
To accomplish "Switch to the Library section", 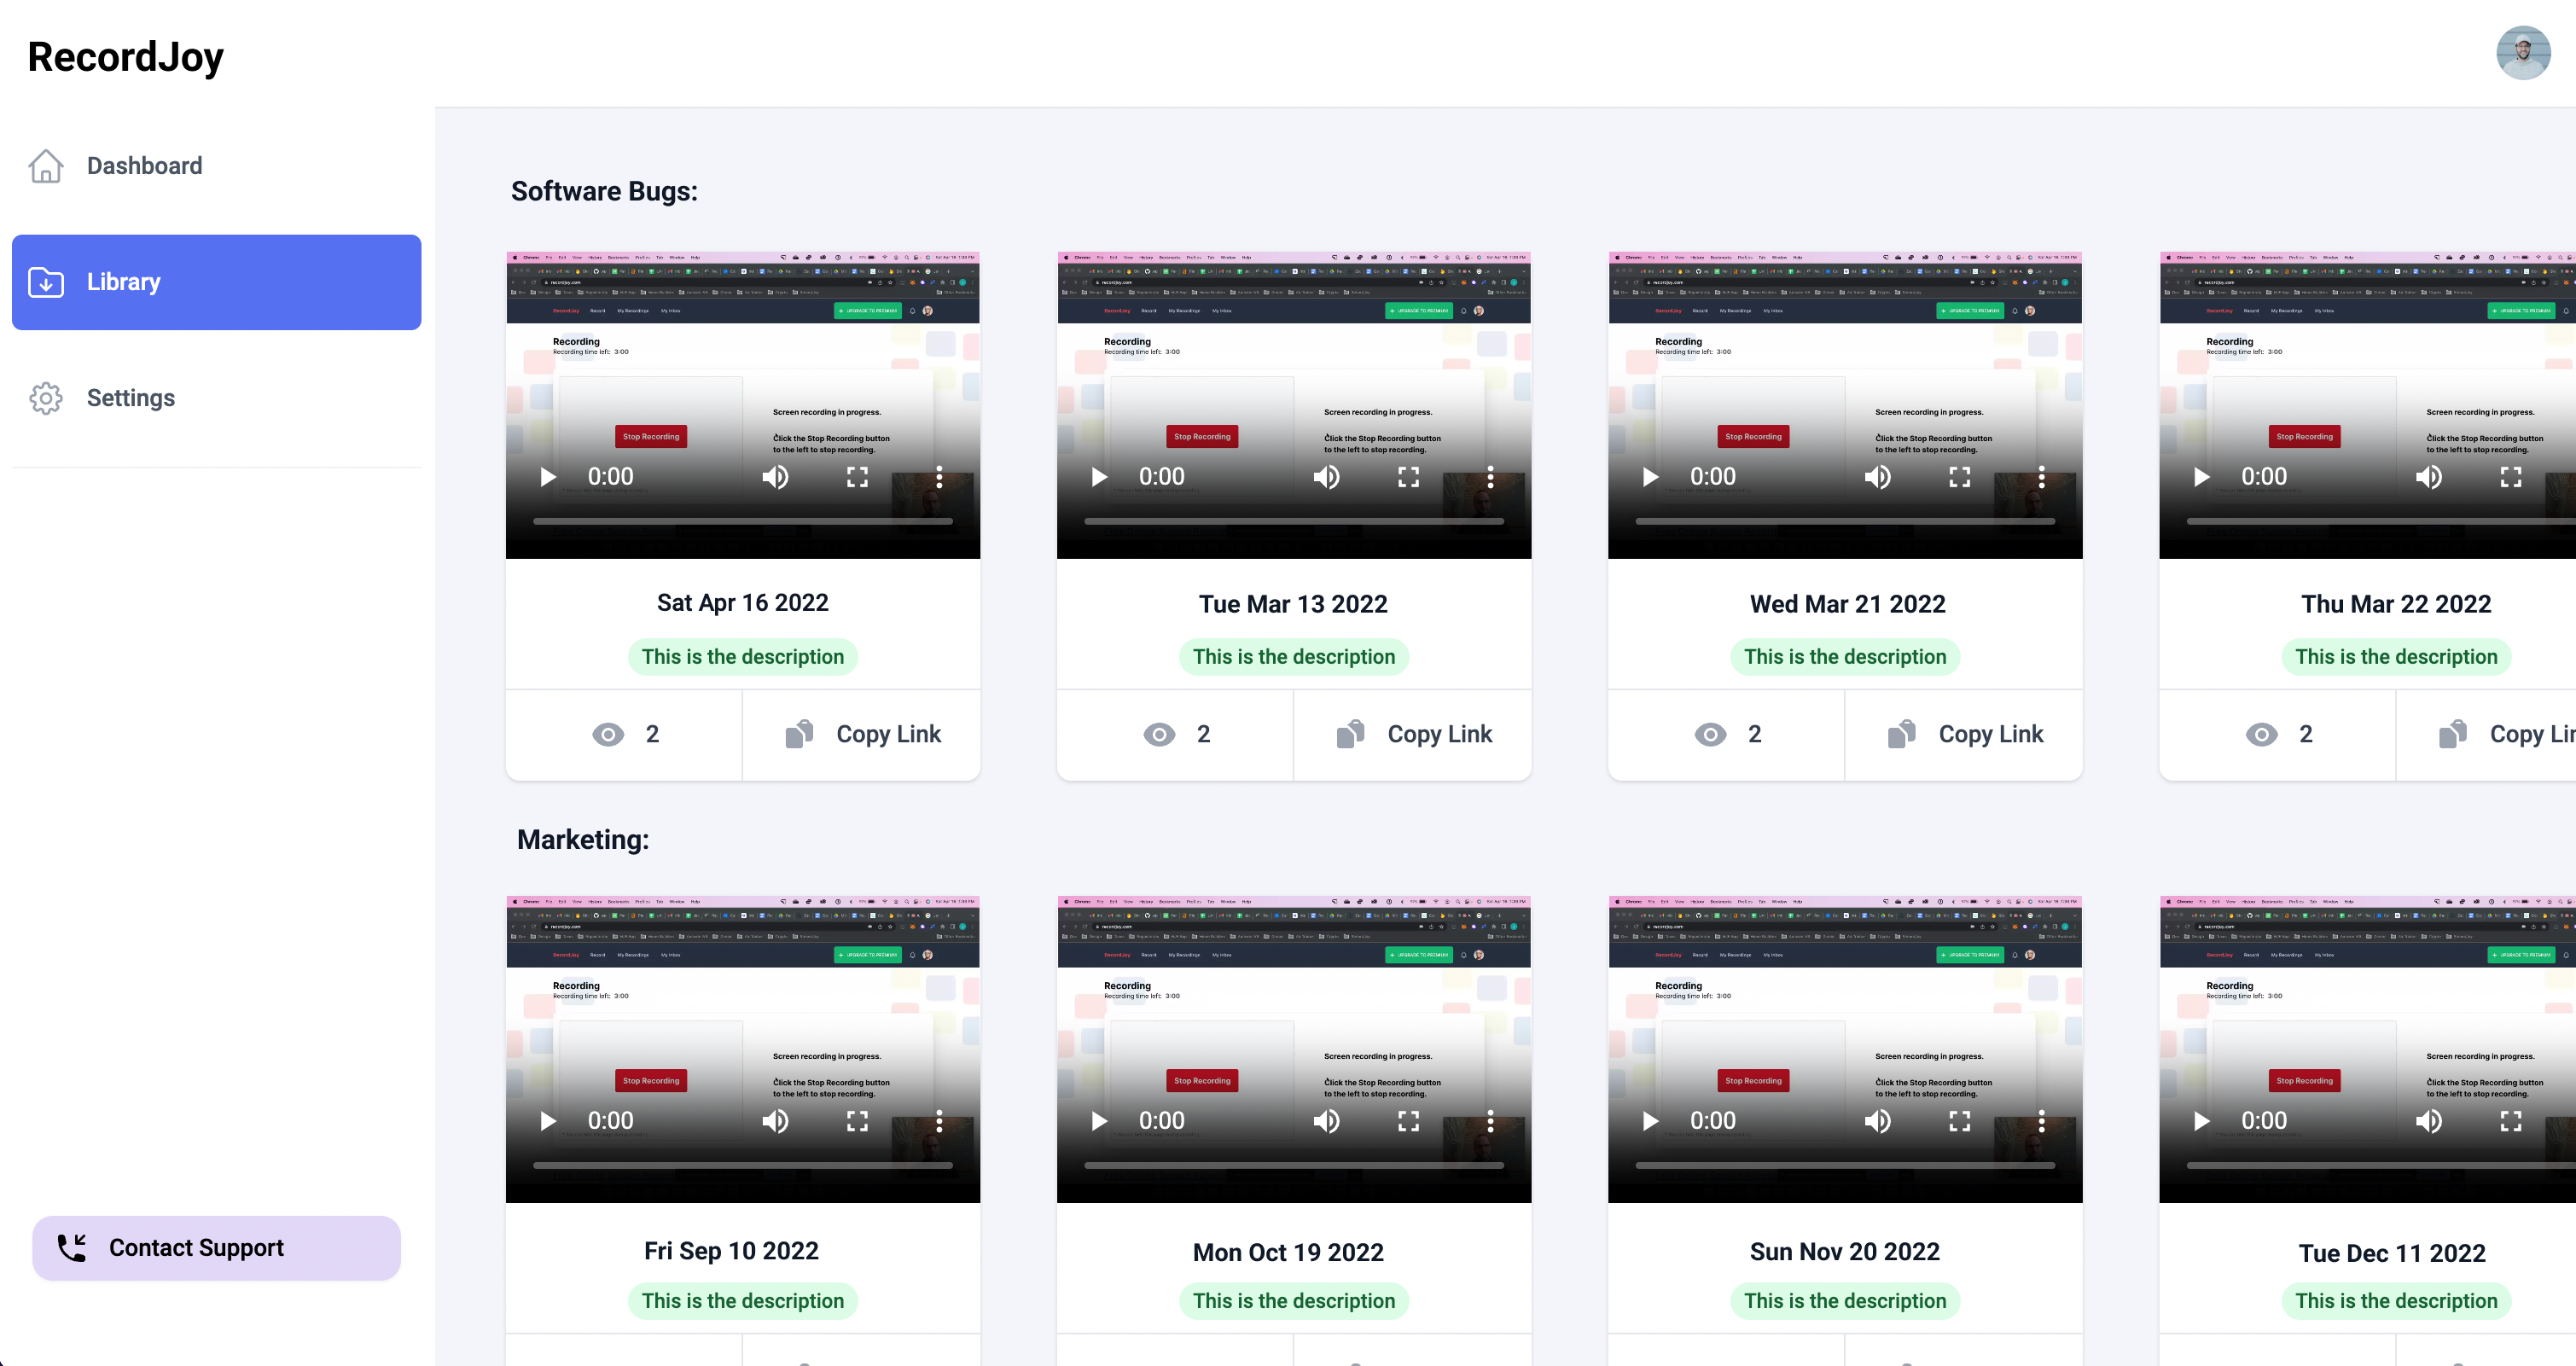I will point(216,282).
